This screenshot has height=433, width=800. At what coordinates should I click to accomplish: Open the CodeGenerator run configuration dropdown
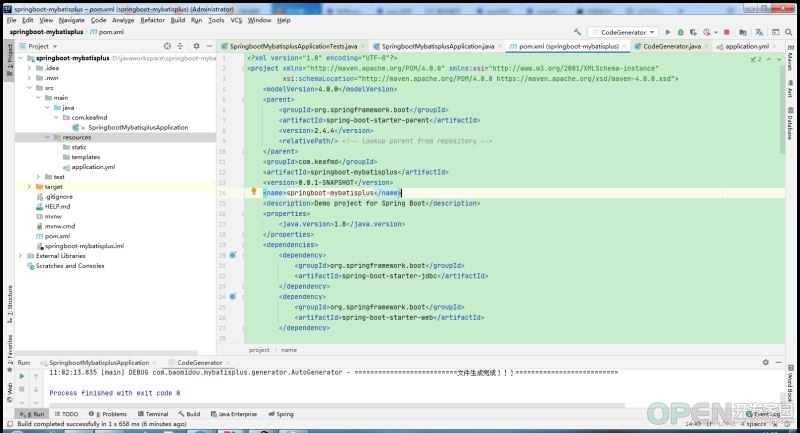pyautogui.click(x=622, y=32)
